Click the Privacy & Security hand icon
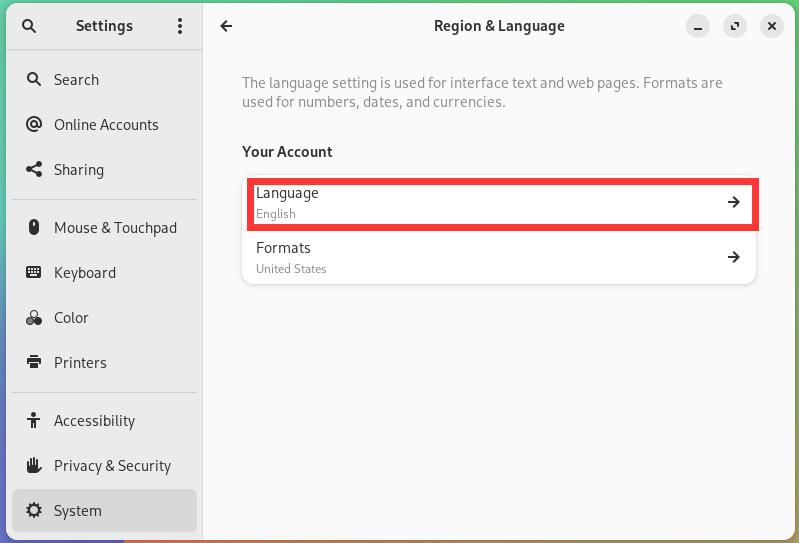 point(34,465)
